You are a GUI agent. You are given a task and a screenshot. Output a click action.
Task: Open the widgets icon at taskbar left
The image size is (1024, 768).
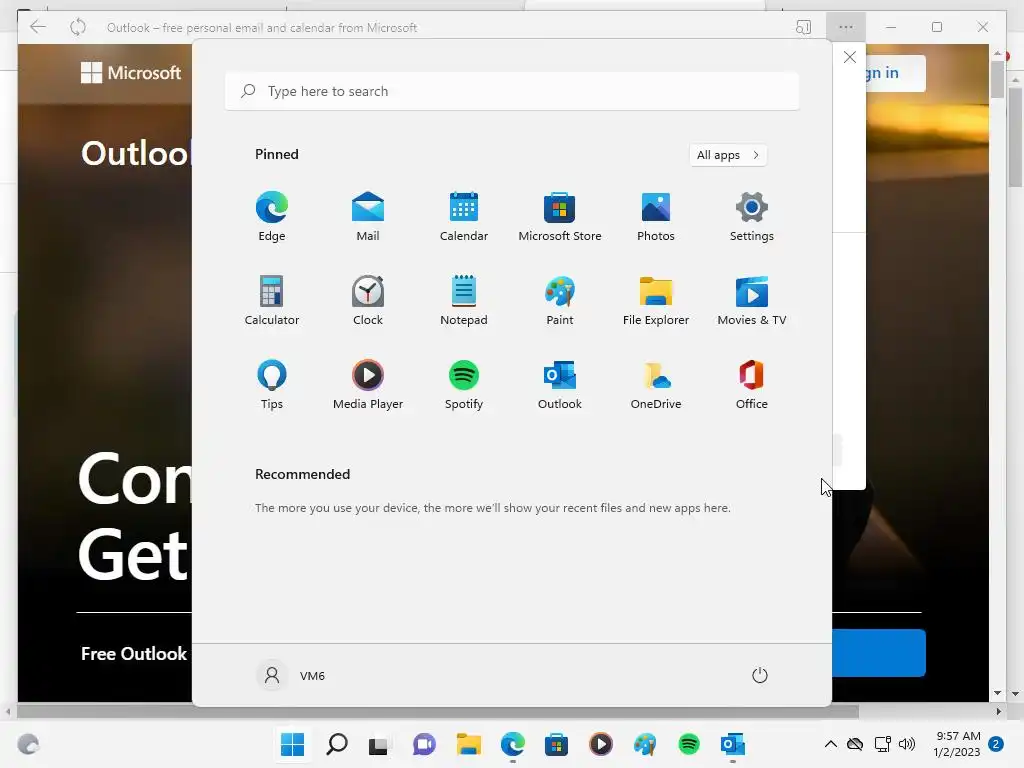click(x=28, y=744)
